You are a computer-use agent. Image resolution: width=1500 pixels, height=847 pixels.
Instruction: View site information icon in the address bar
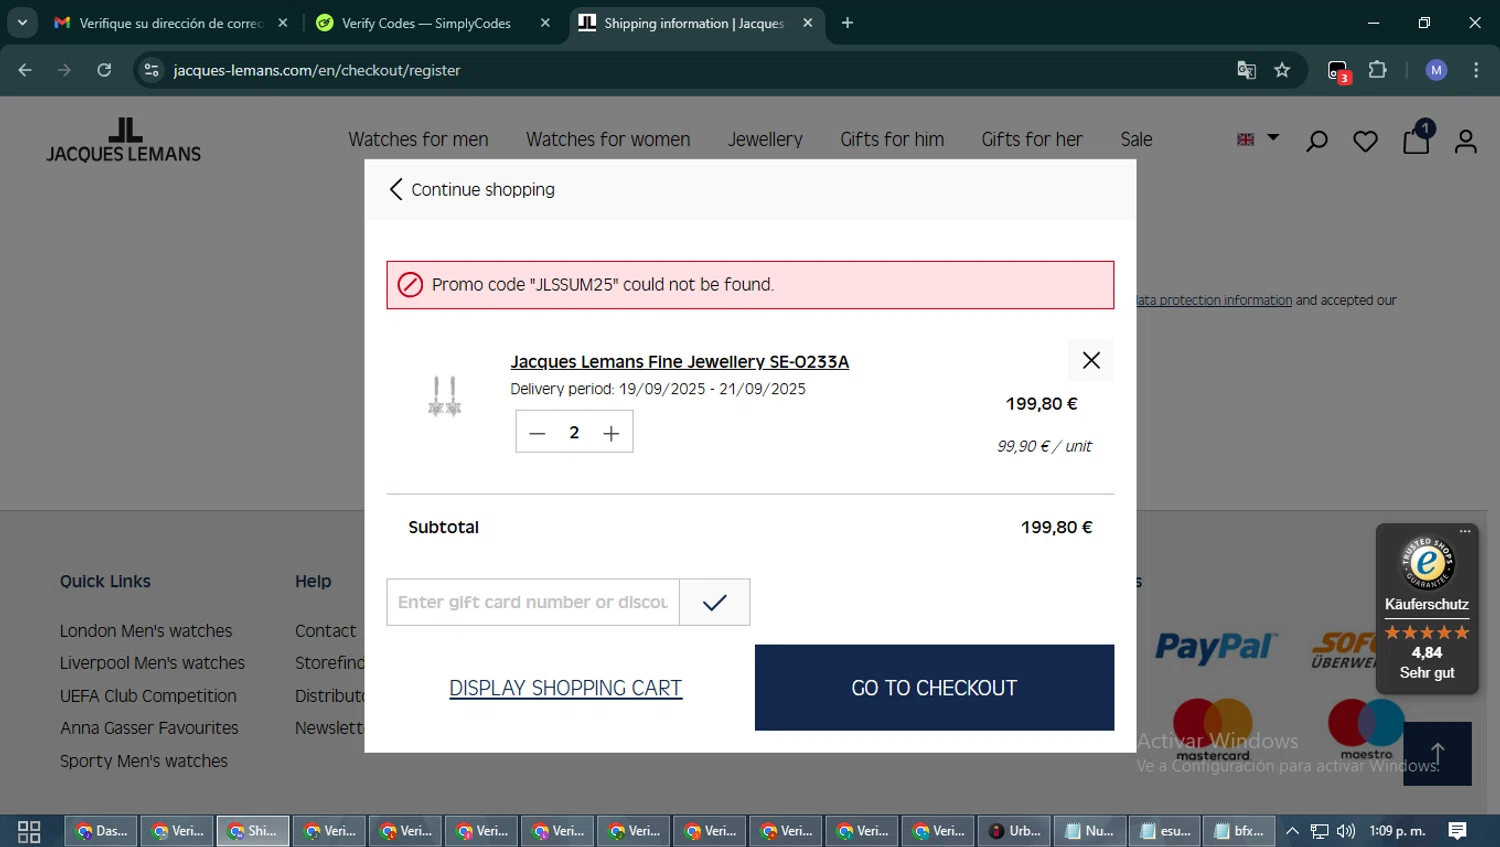[x=151, y=70]
